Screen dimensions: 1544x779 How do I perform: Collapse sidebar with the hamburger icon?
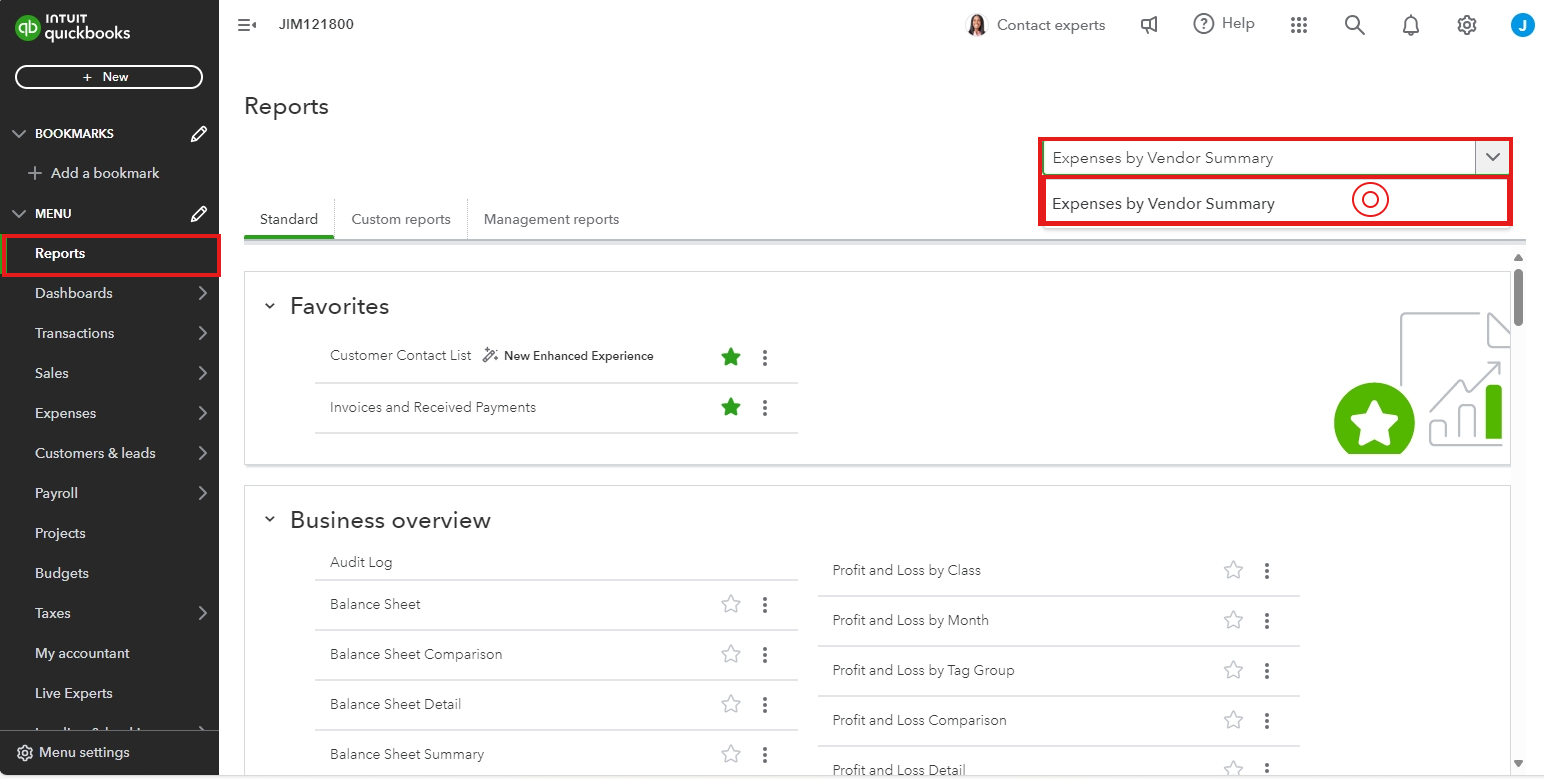click(246, 25)
